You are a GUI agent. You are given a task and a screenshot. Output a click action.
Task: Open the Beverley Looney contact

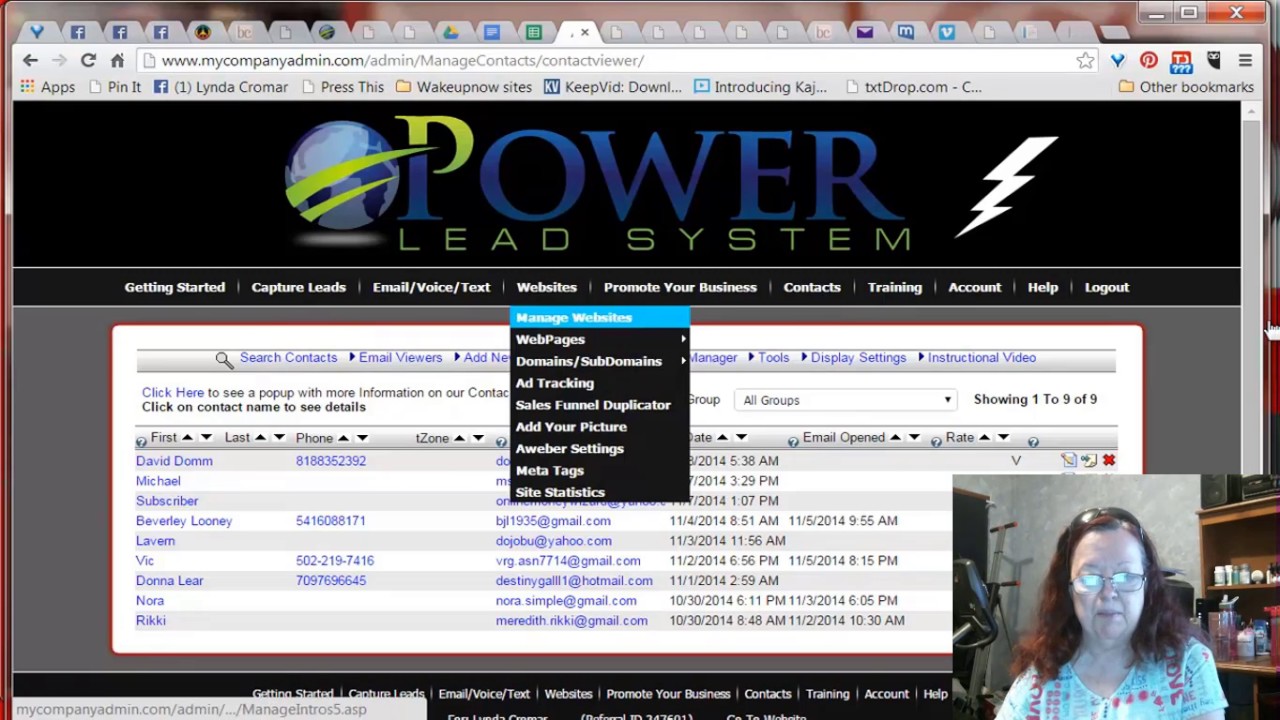pos(184,521)
